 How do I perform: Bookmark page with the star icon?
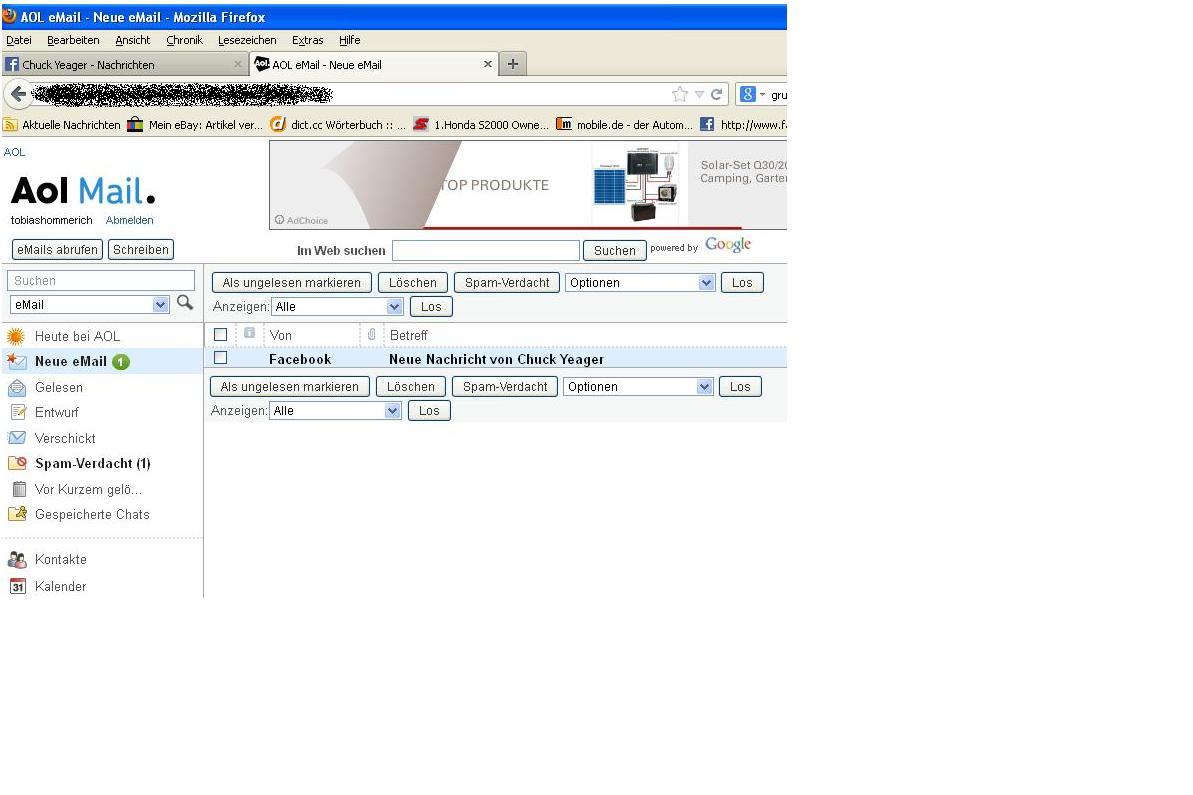pos(680,94)
